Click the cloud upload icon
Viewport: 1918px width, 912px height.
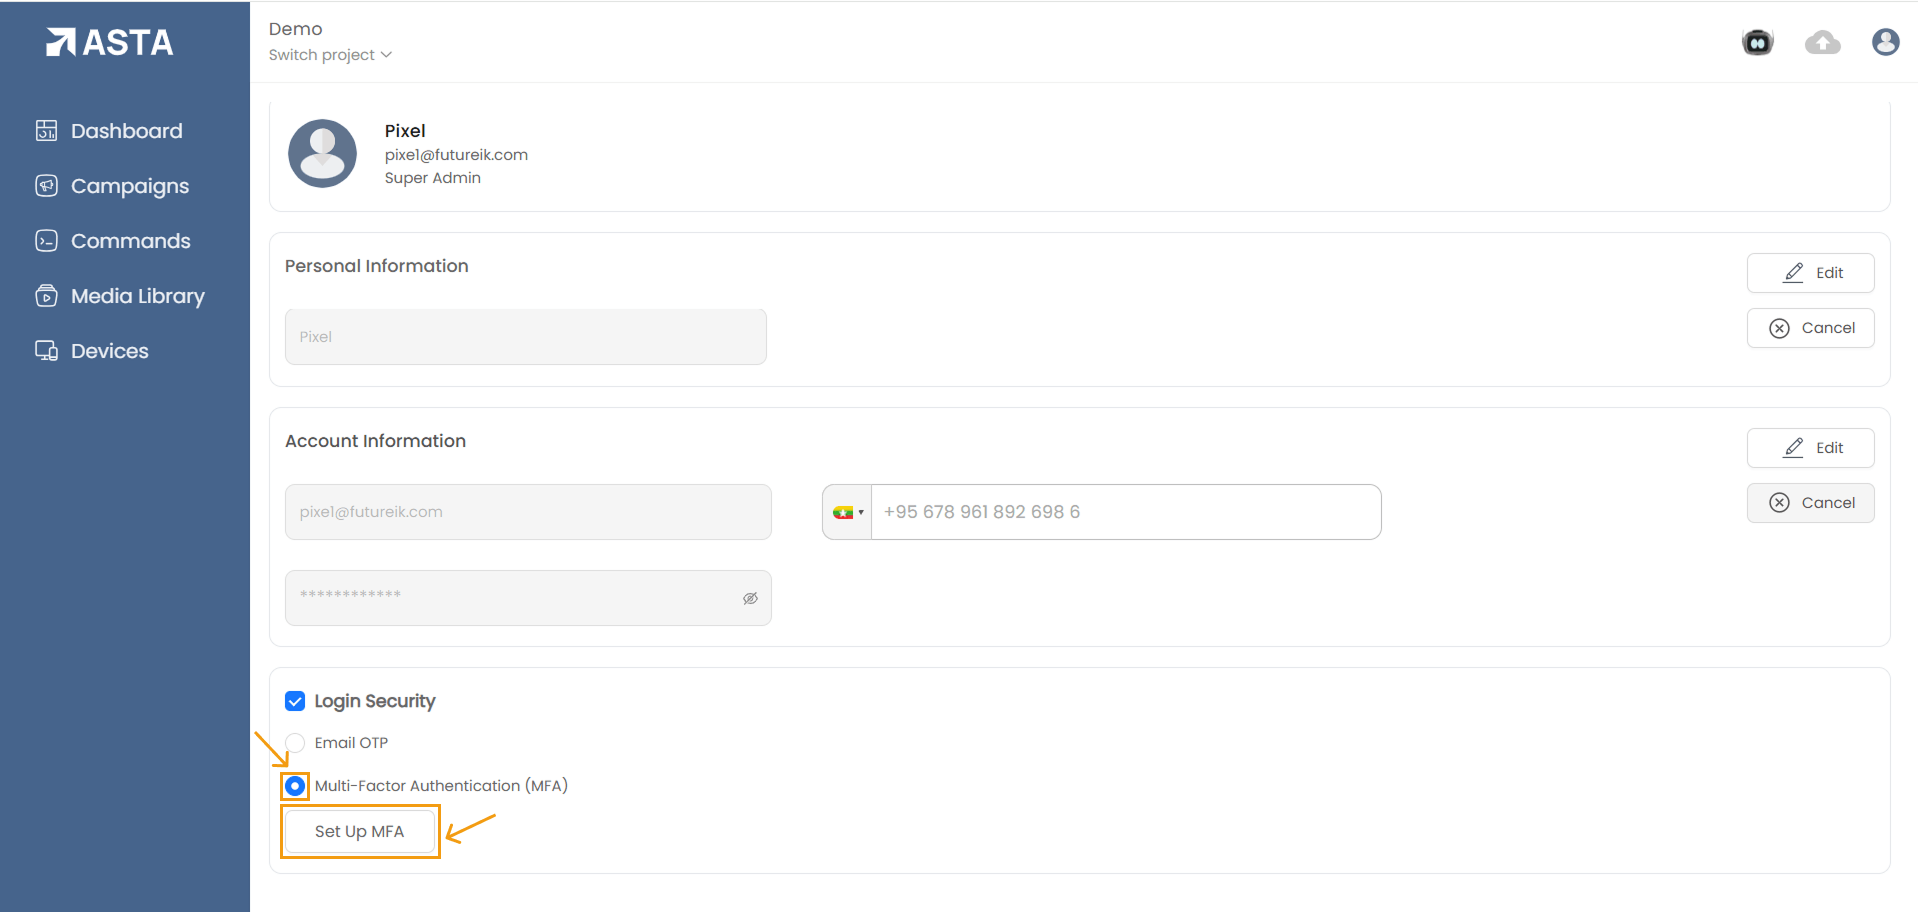[x=1822, y=42]
